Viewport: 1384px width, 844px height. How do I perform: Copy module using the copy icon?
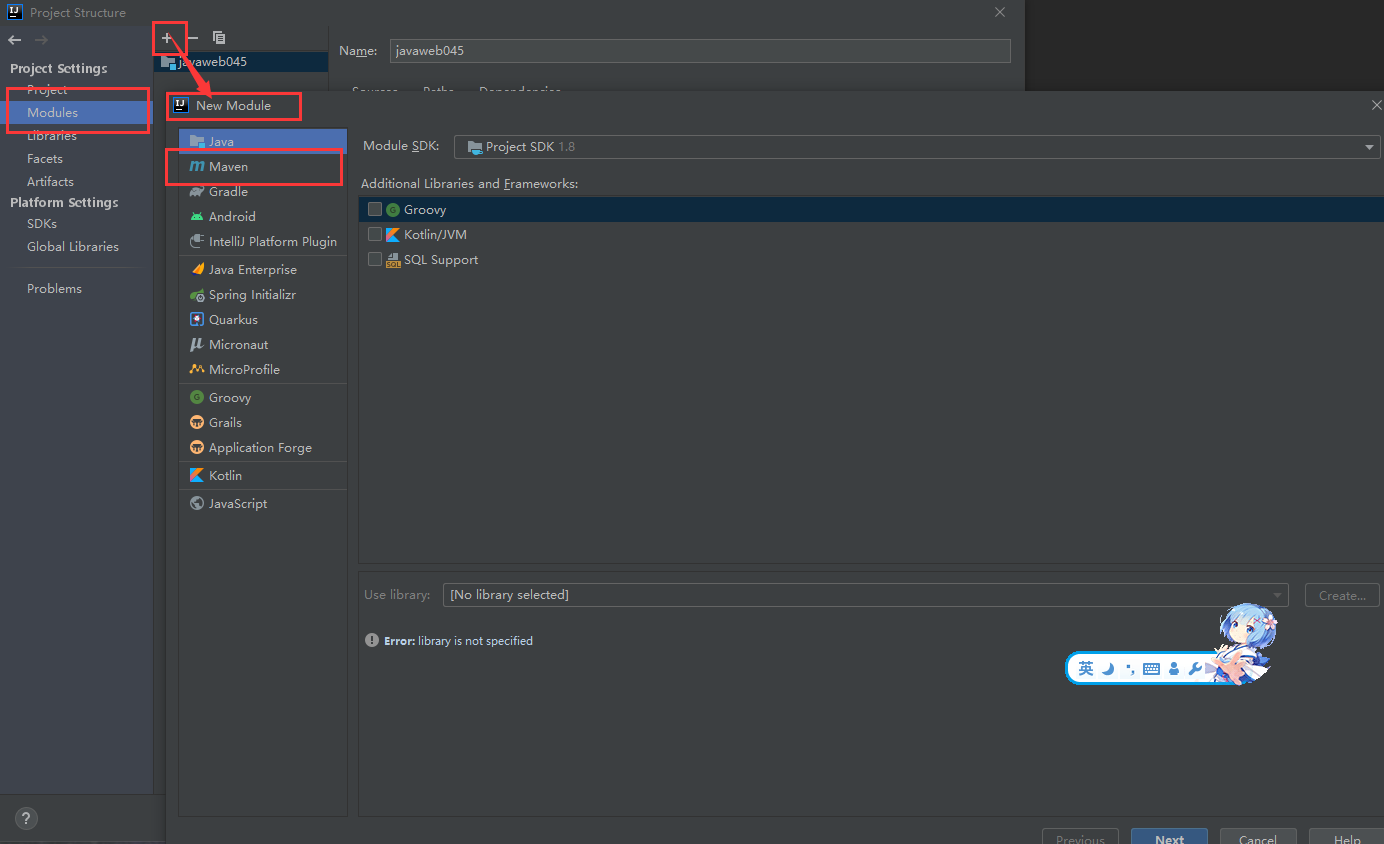(x=219, y=38)
